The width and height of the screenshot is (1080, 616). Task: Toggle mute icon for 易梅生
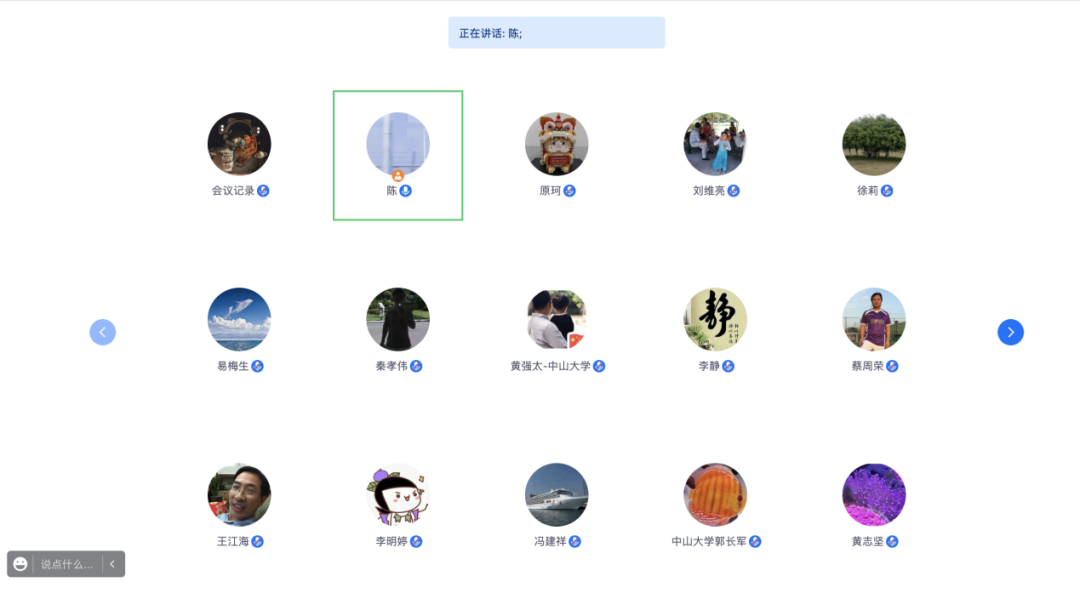tap(257, 366)
